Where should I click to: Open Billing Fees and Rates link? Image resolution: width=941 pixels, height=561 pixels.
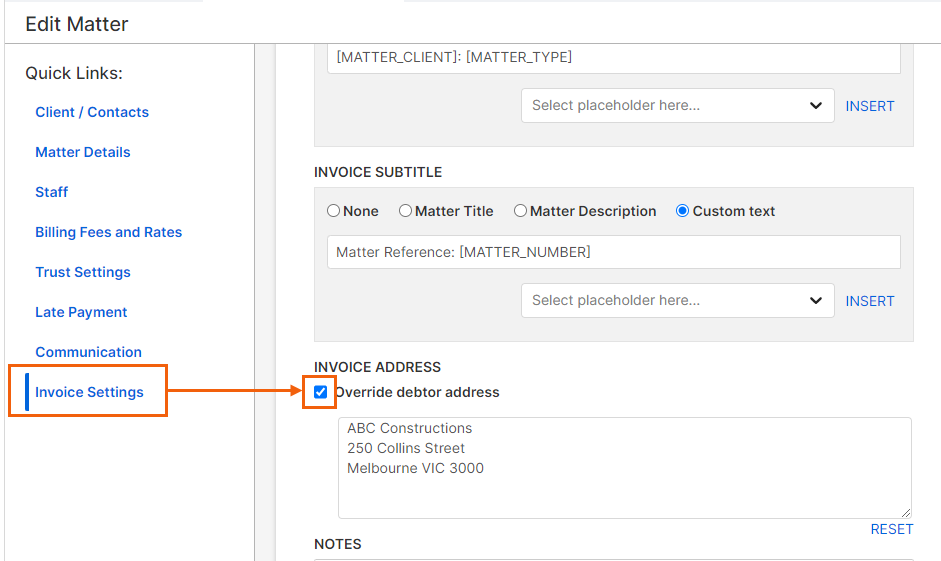click(x=109, y=232)
